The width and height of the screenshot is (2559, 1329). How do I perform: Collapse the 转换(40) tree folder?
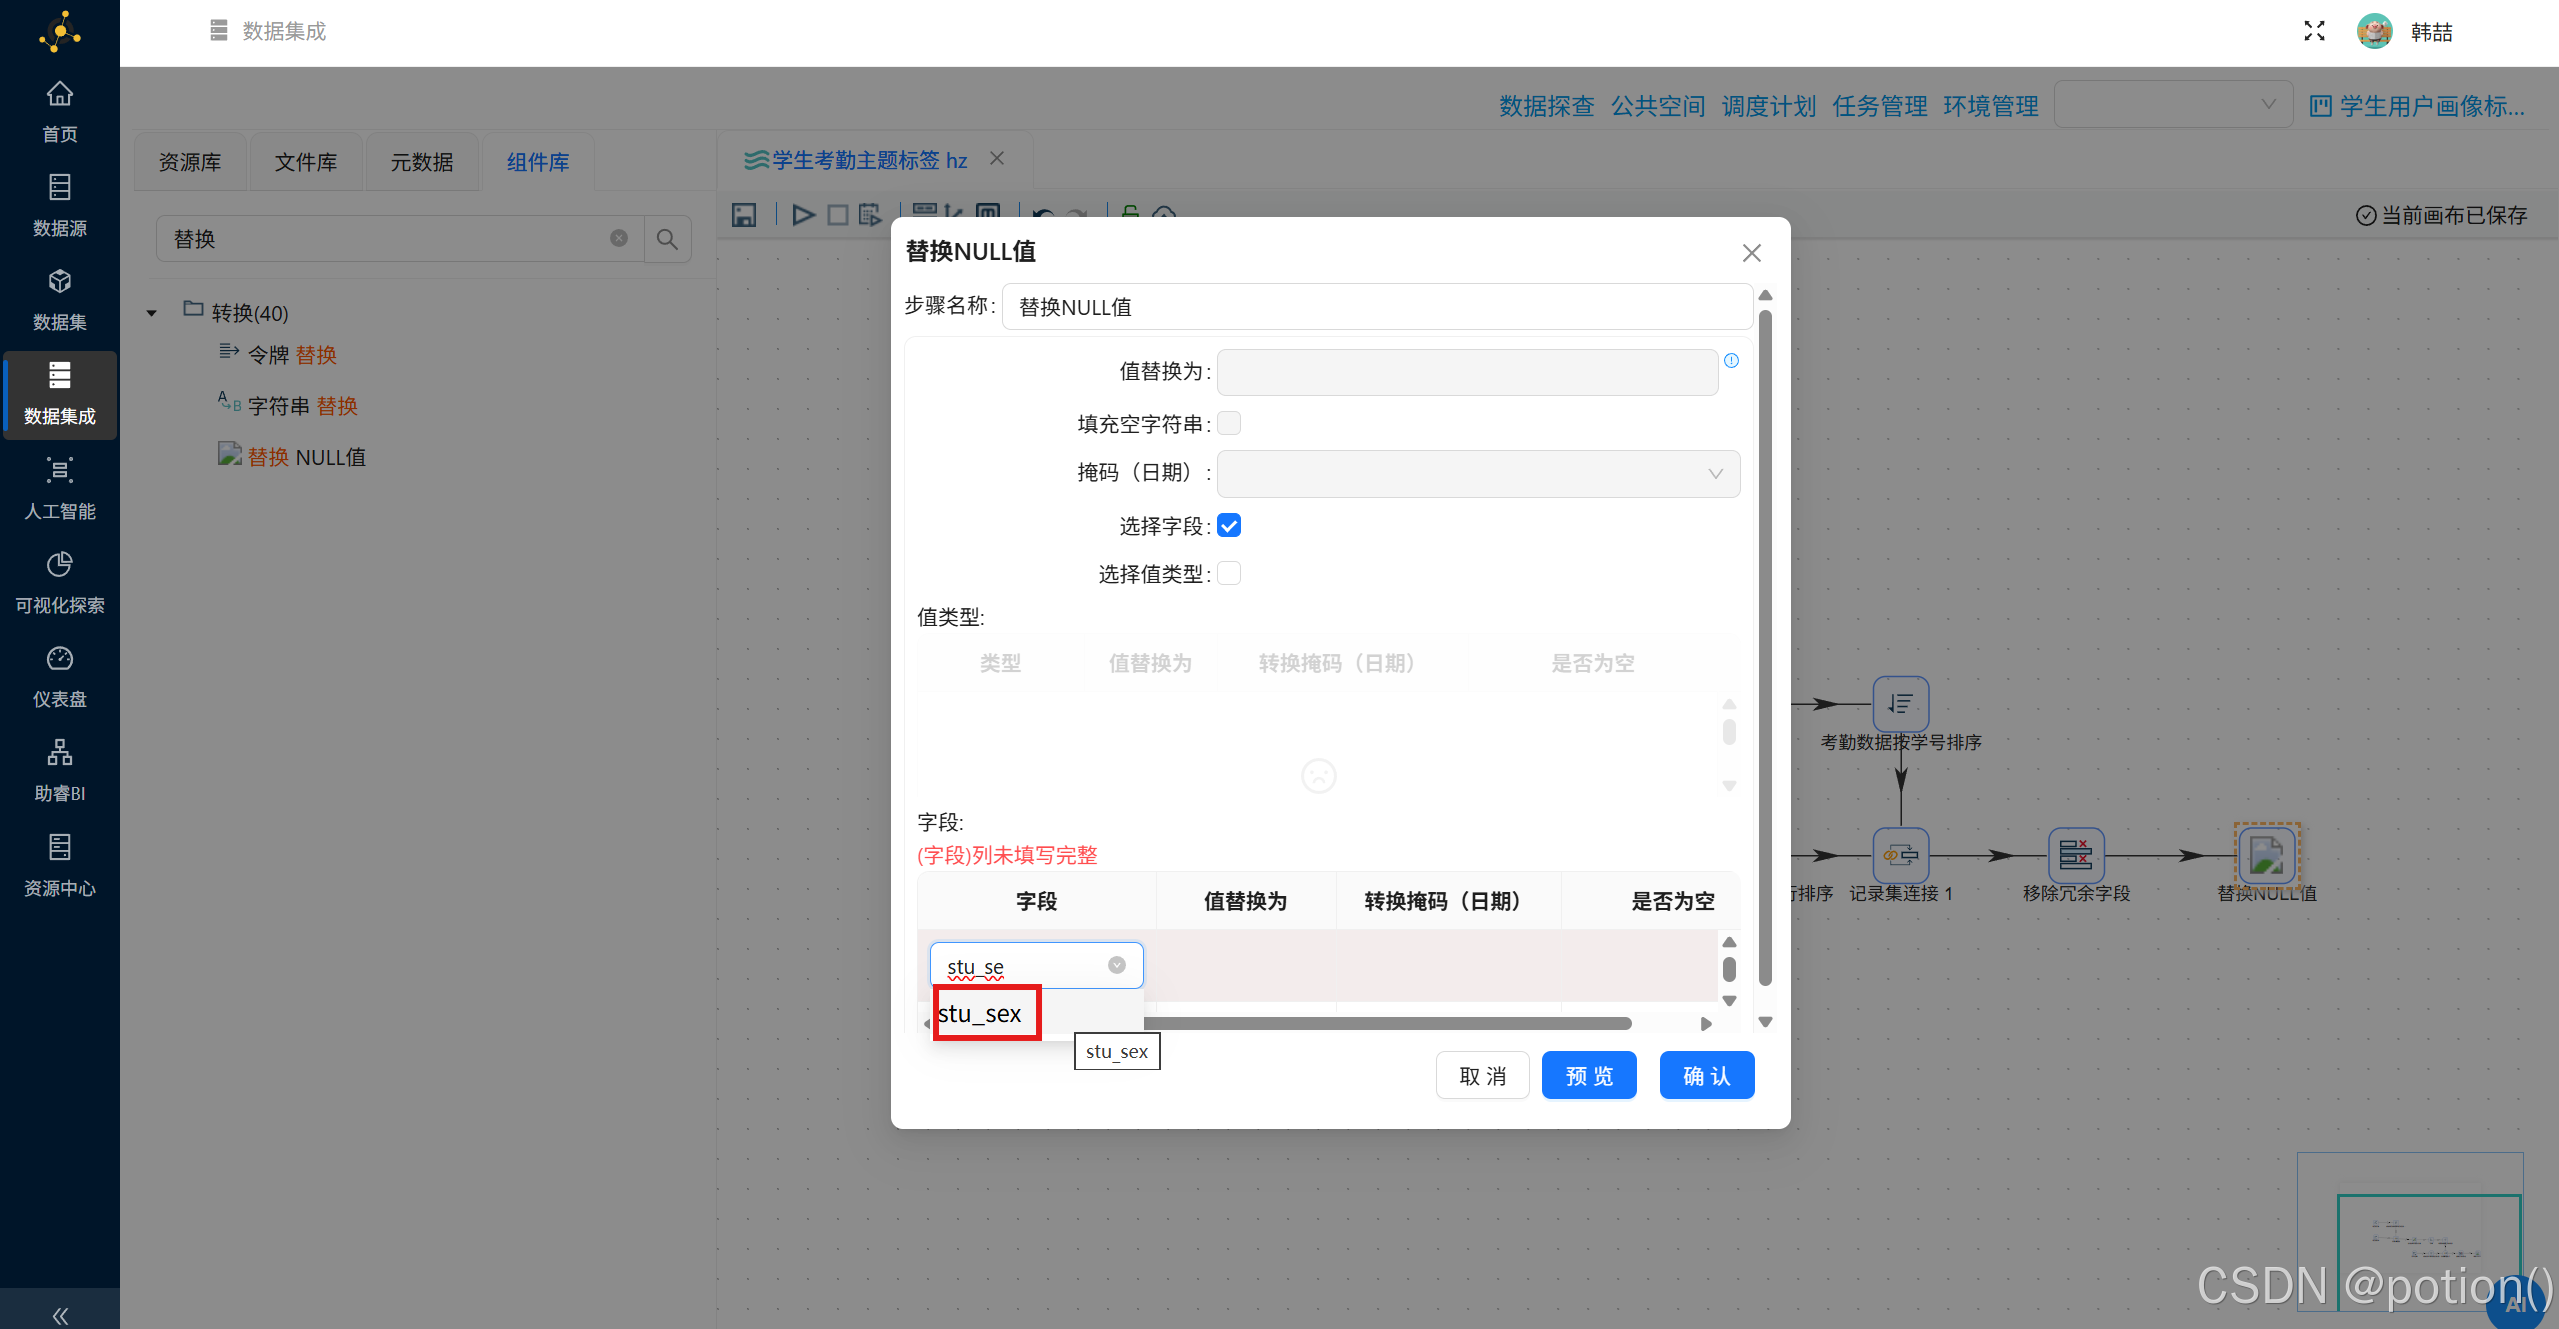click(152, 313)
